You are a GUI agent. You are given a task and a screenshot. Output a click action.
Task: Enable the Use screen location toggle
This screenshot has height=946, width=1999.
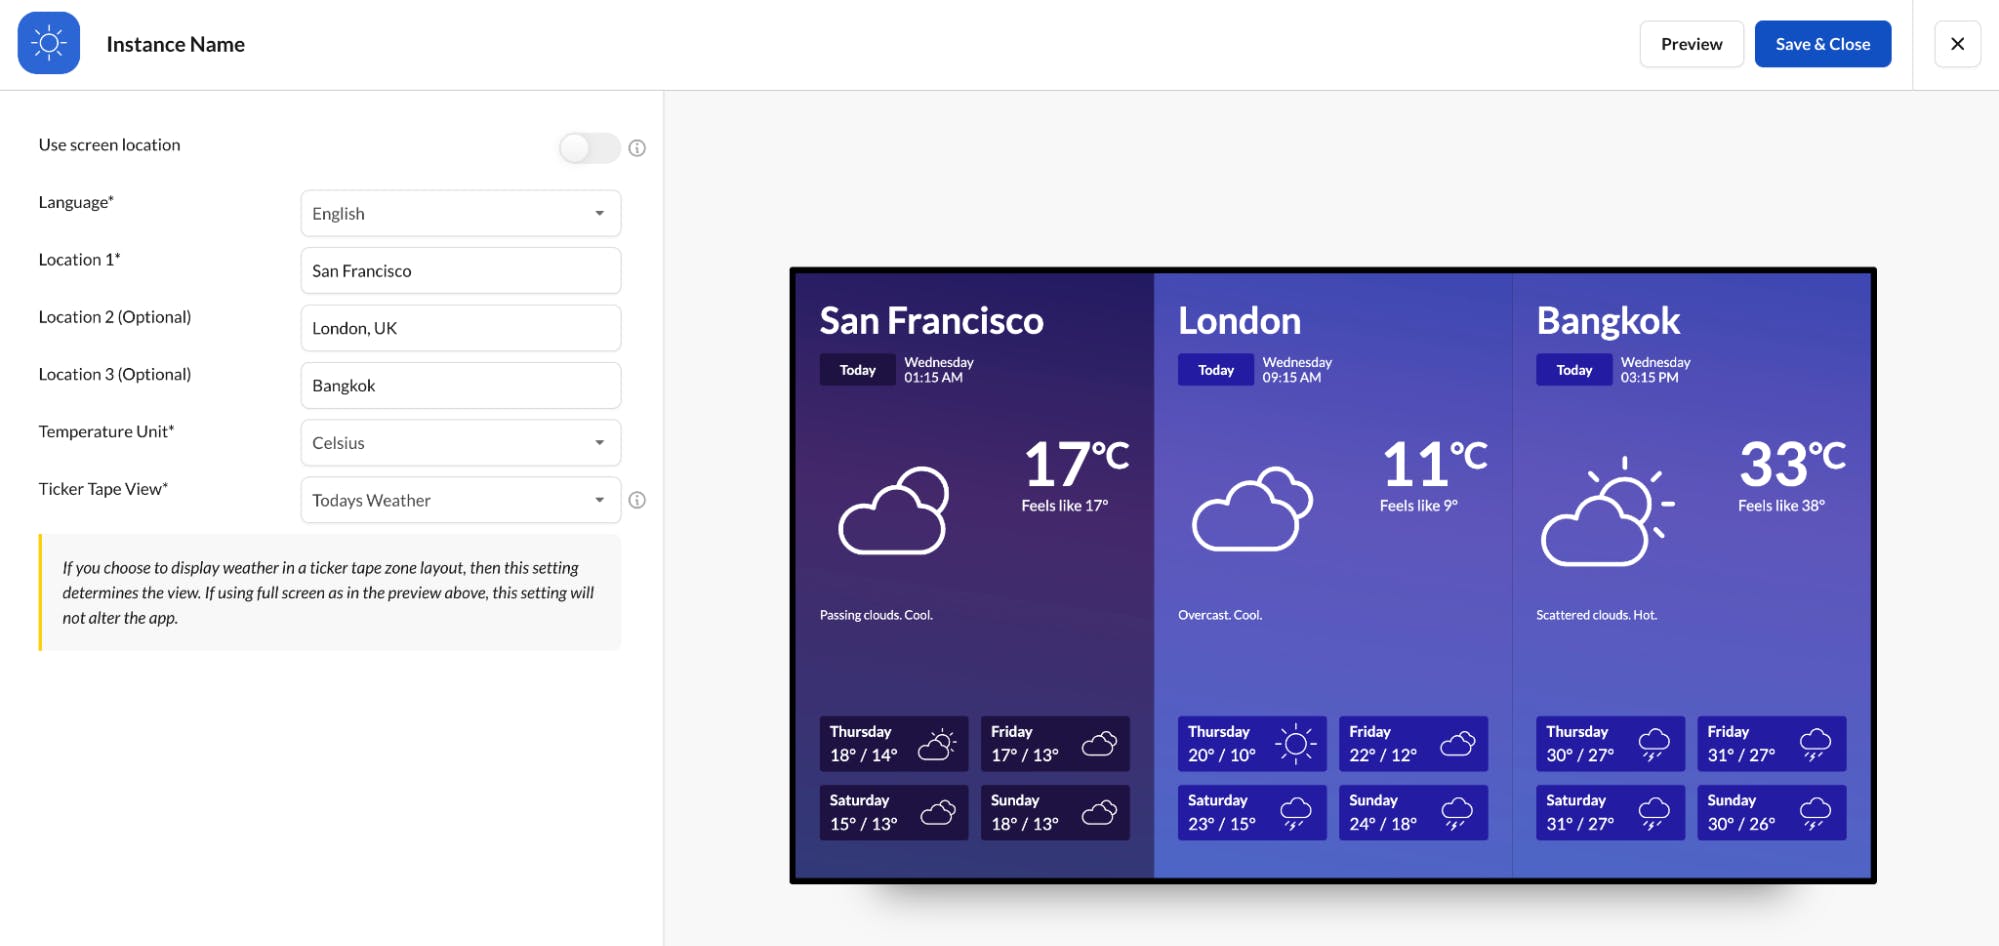589,147
